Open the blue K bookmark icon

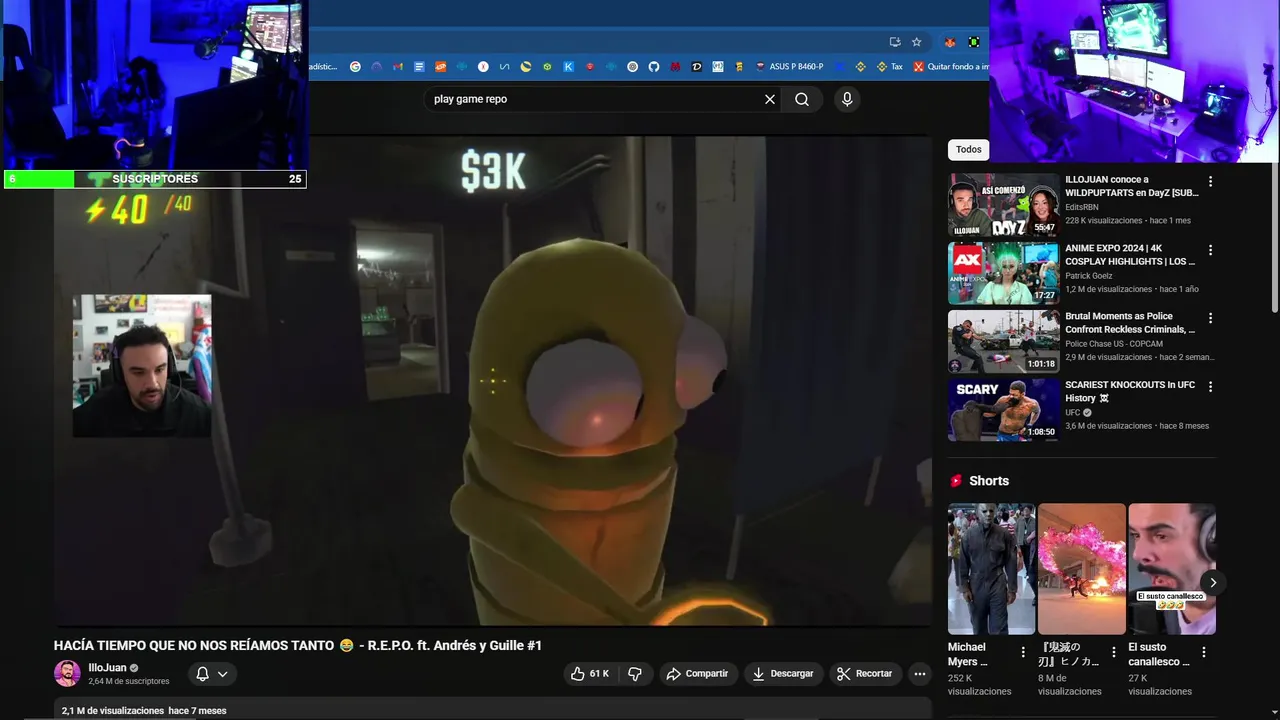tap(568, 67)
